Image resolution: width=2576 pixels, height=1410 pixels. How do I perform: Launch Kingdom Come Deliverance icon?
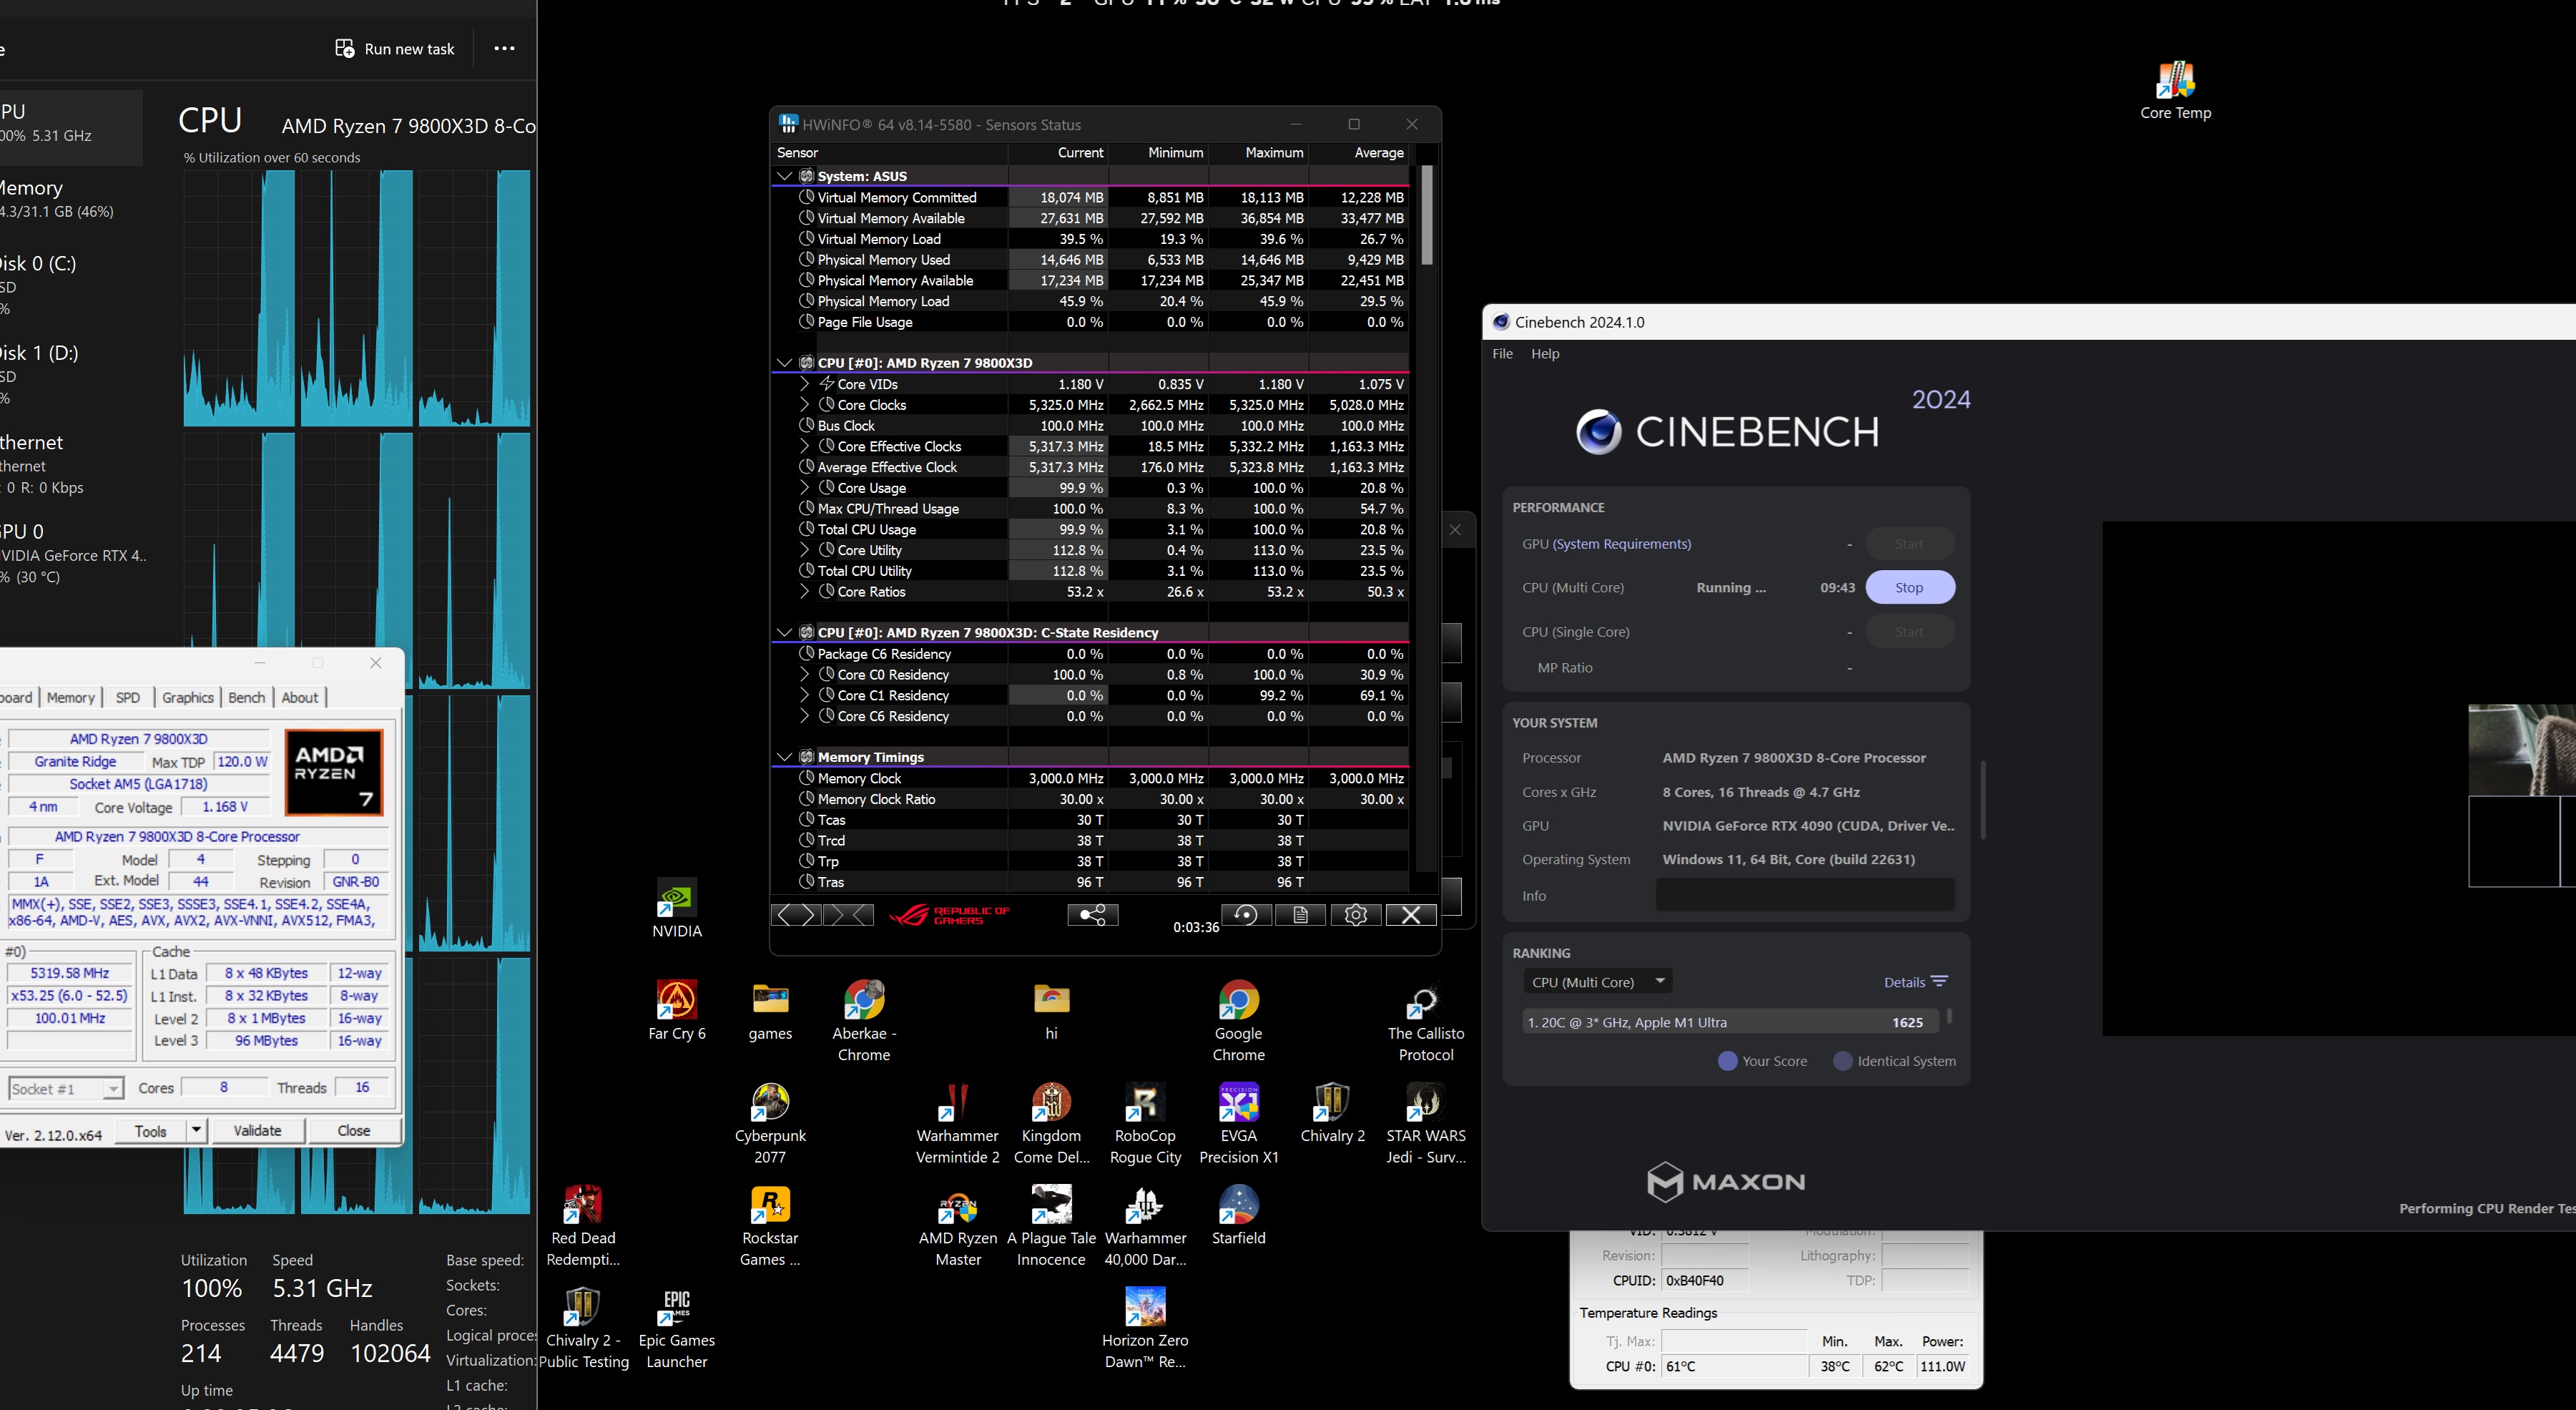coord(1051,1123)
